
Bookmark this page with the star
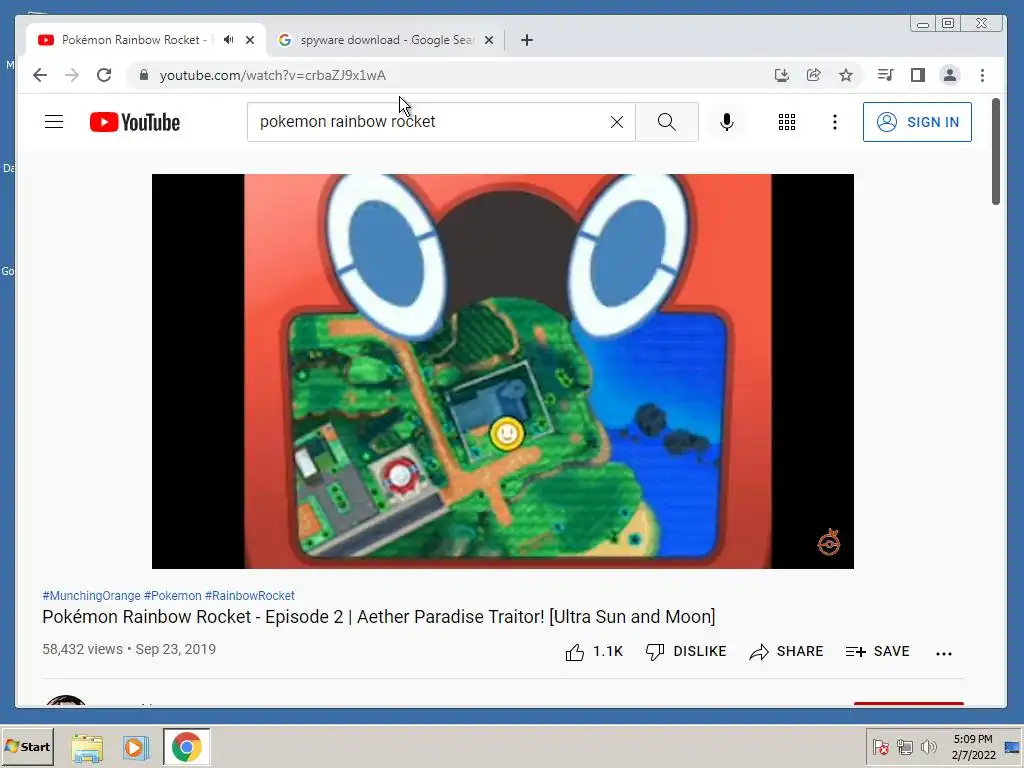pos(846,75)
